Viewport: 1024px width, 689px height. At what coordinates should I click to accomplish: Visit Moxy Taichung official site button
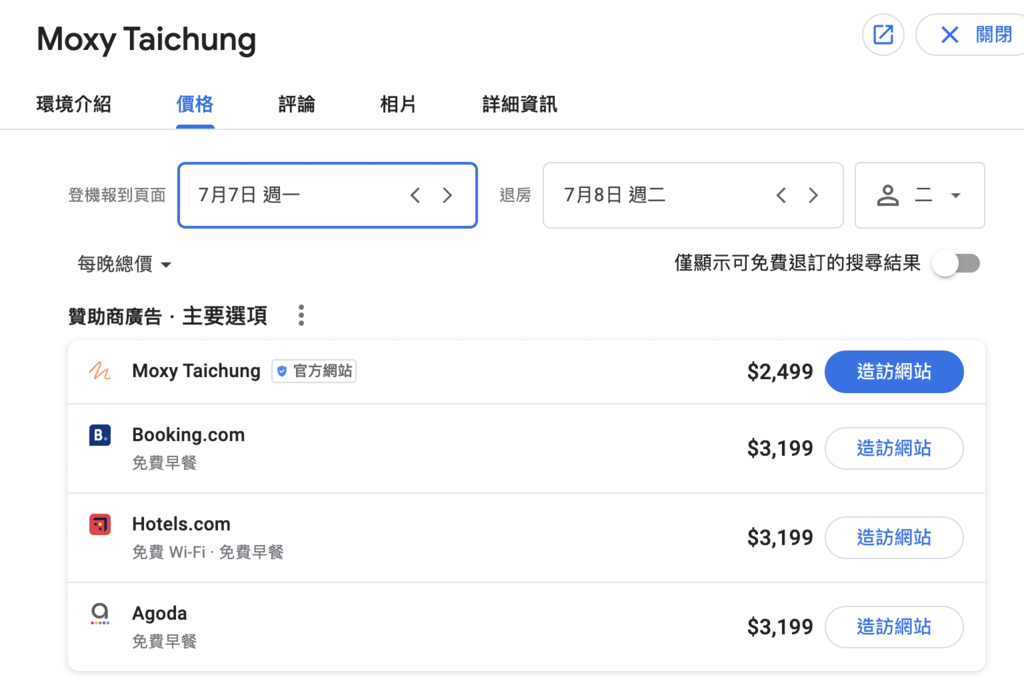(x=894, y=372)
